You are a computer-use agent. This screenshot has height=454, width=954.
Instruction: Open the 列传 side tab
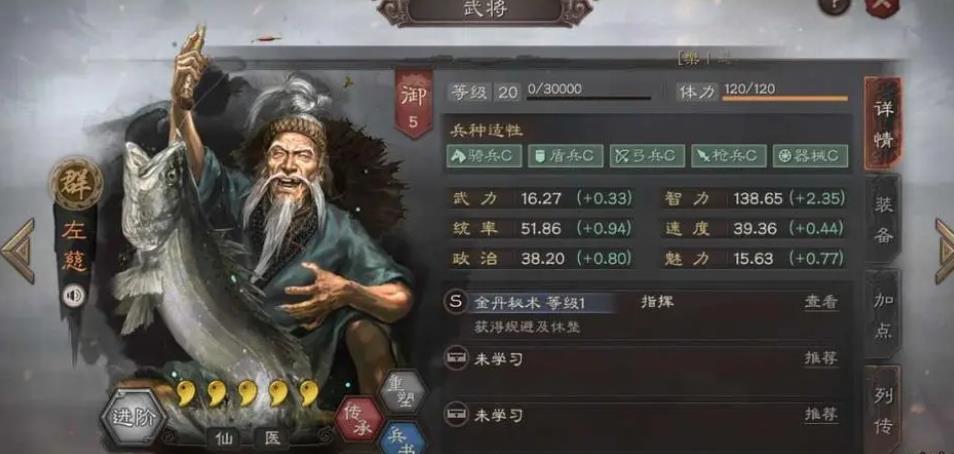(x=883, y=410)
